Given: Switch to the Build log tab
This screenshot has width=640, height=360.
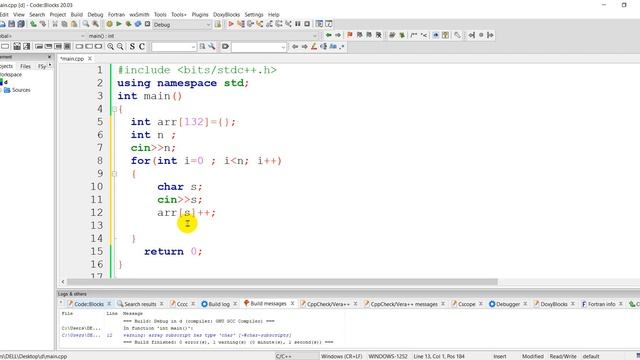Looking at the screenshot, I should click(219, 304).
